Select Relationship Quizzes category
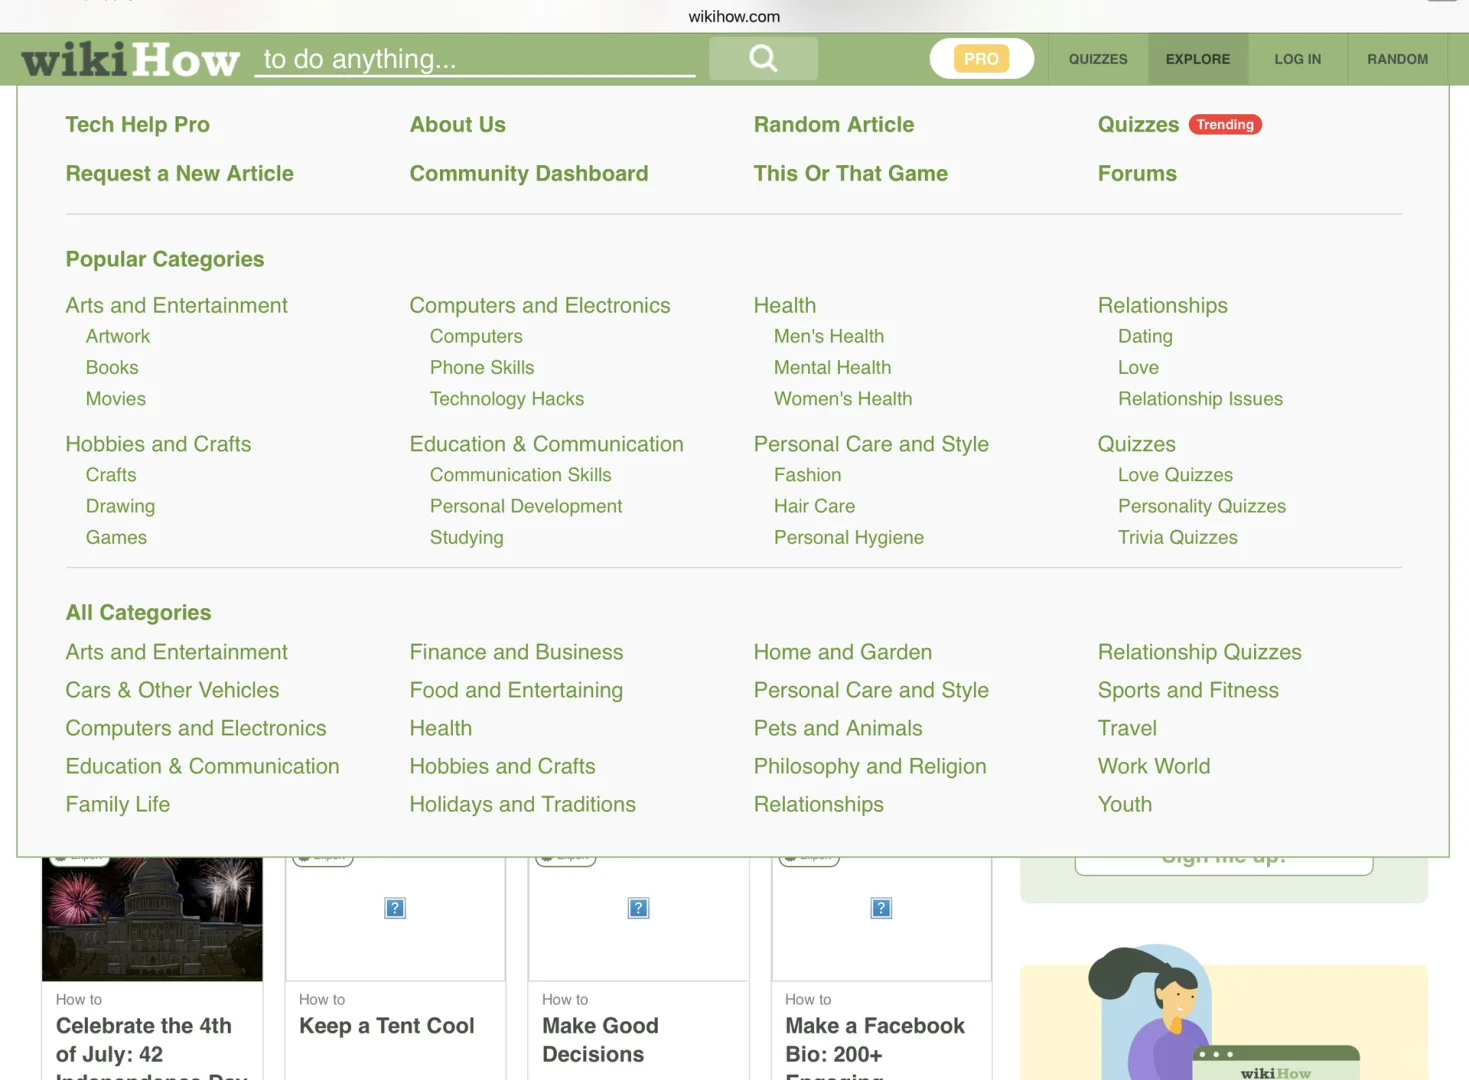The height and width of the screenshot is (1080, 1469). coord(1200,652)
